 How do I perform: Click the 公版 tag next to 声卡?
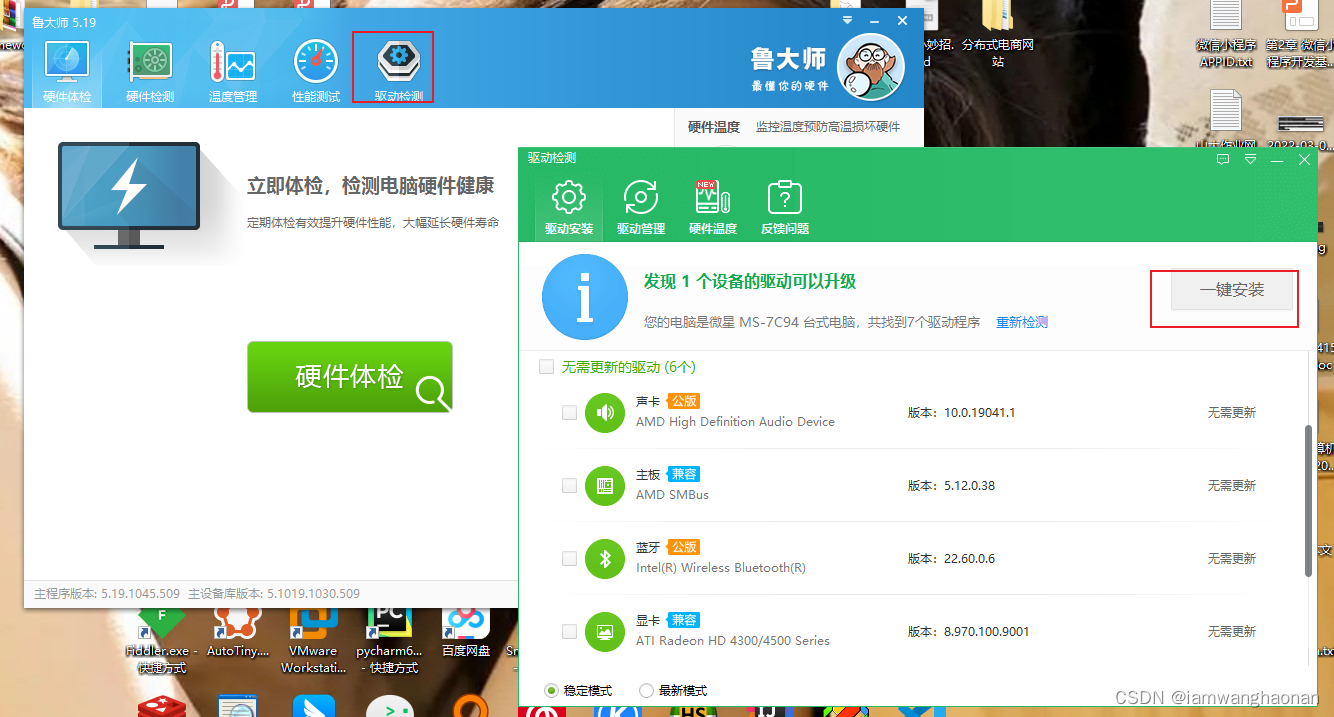click(x=683, y=400)
